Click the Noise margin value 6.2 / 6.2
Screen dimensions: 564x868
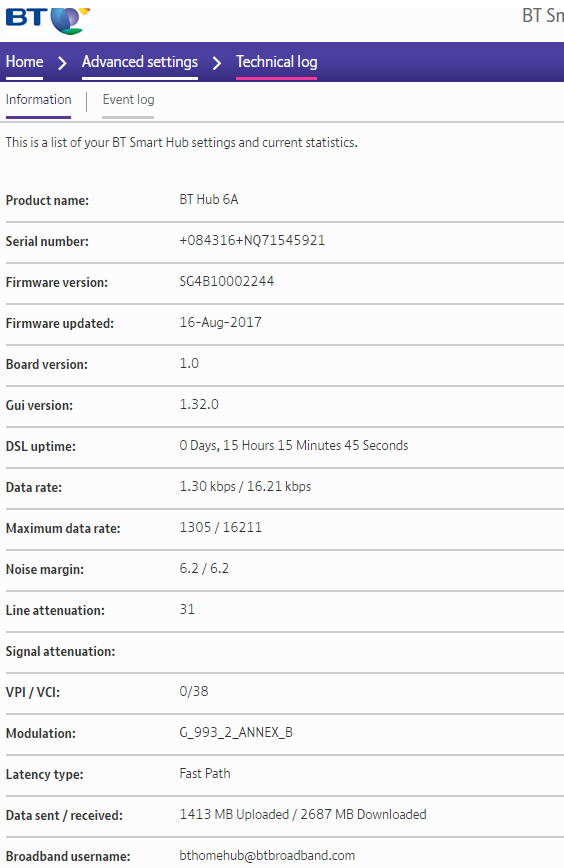[x=204, y=568]
